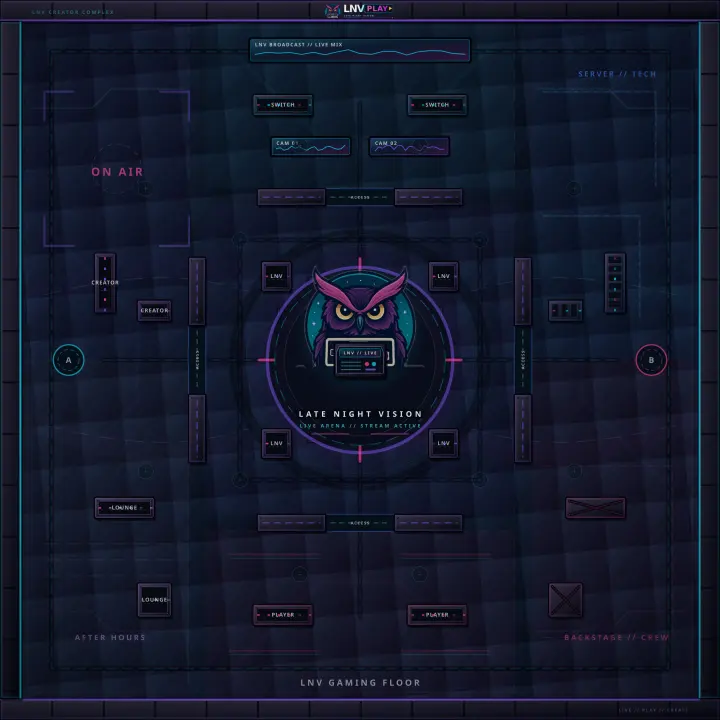Click the LNV CREATOR COMPLEX header text
Image resolution: width=720 pixels, height=720 pixels.
pyautogui.click(x=73, y=12)
